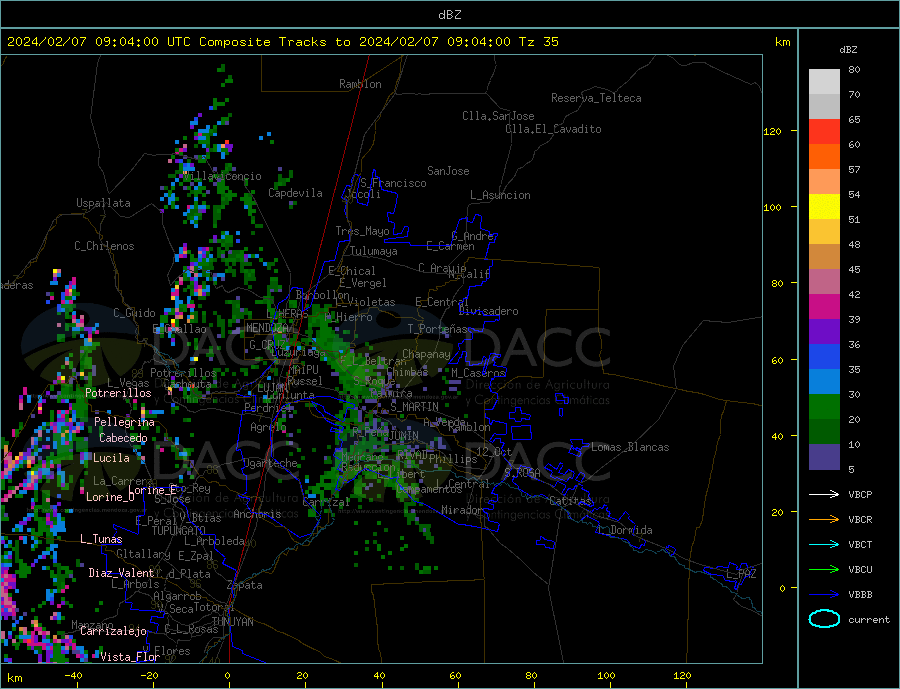The width and height of the screenshot is (900, 689).
Task: Click the blue VBBB arrow icon
Action: tap(824, 594)
